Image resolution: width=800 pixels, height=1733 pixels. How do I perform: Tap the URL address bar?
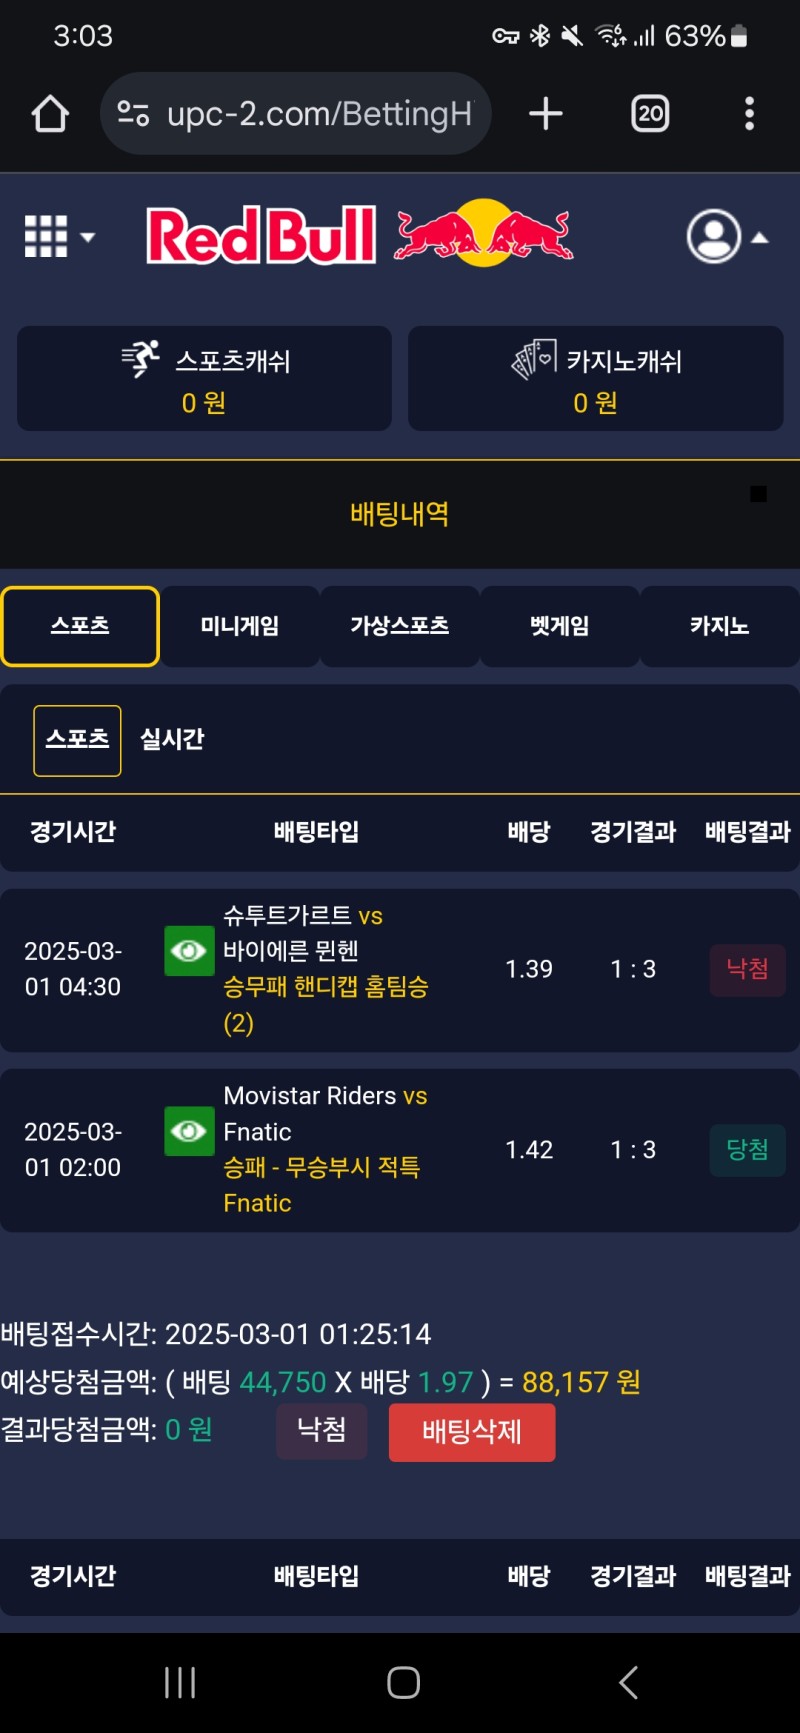click(x=318, y=114)
